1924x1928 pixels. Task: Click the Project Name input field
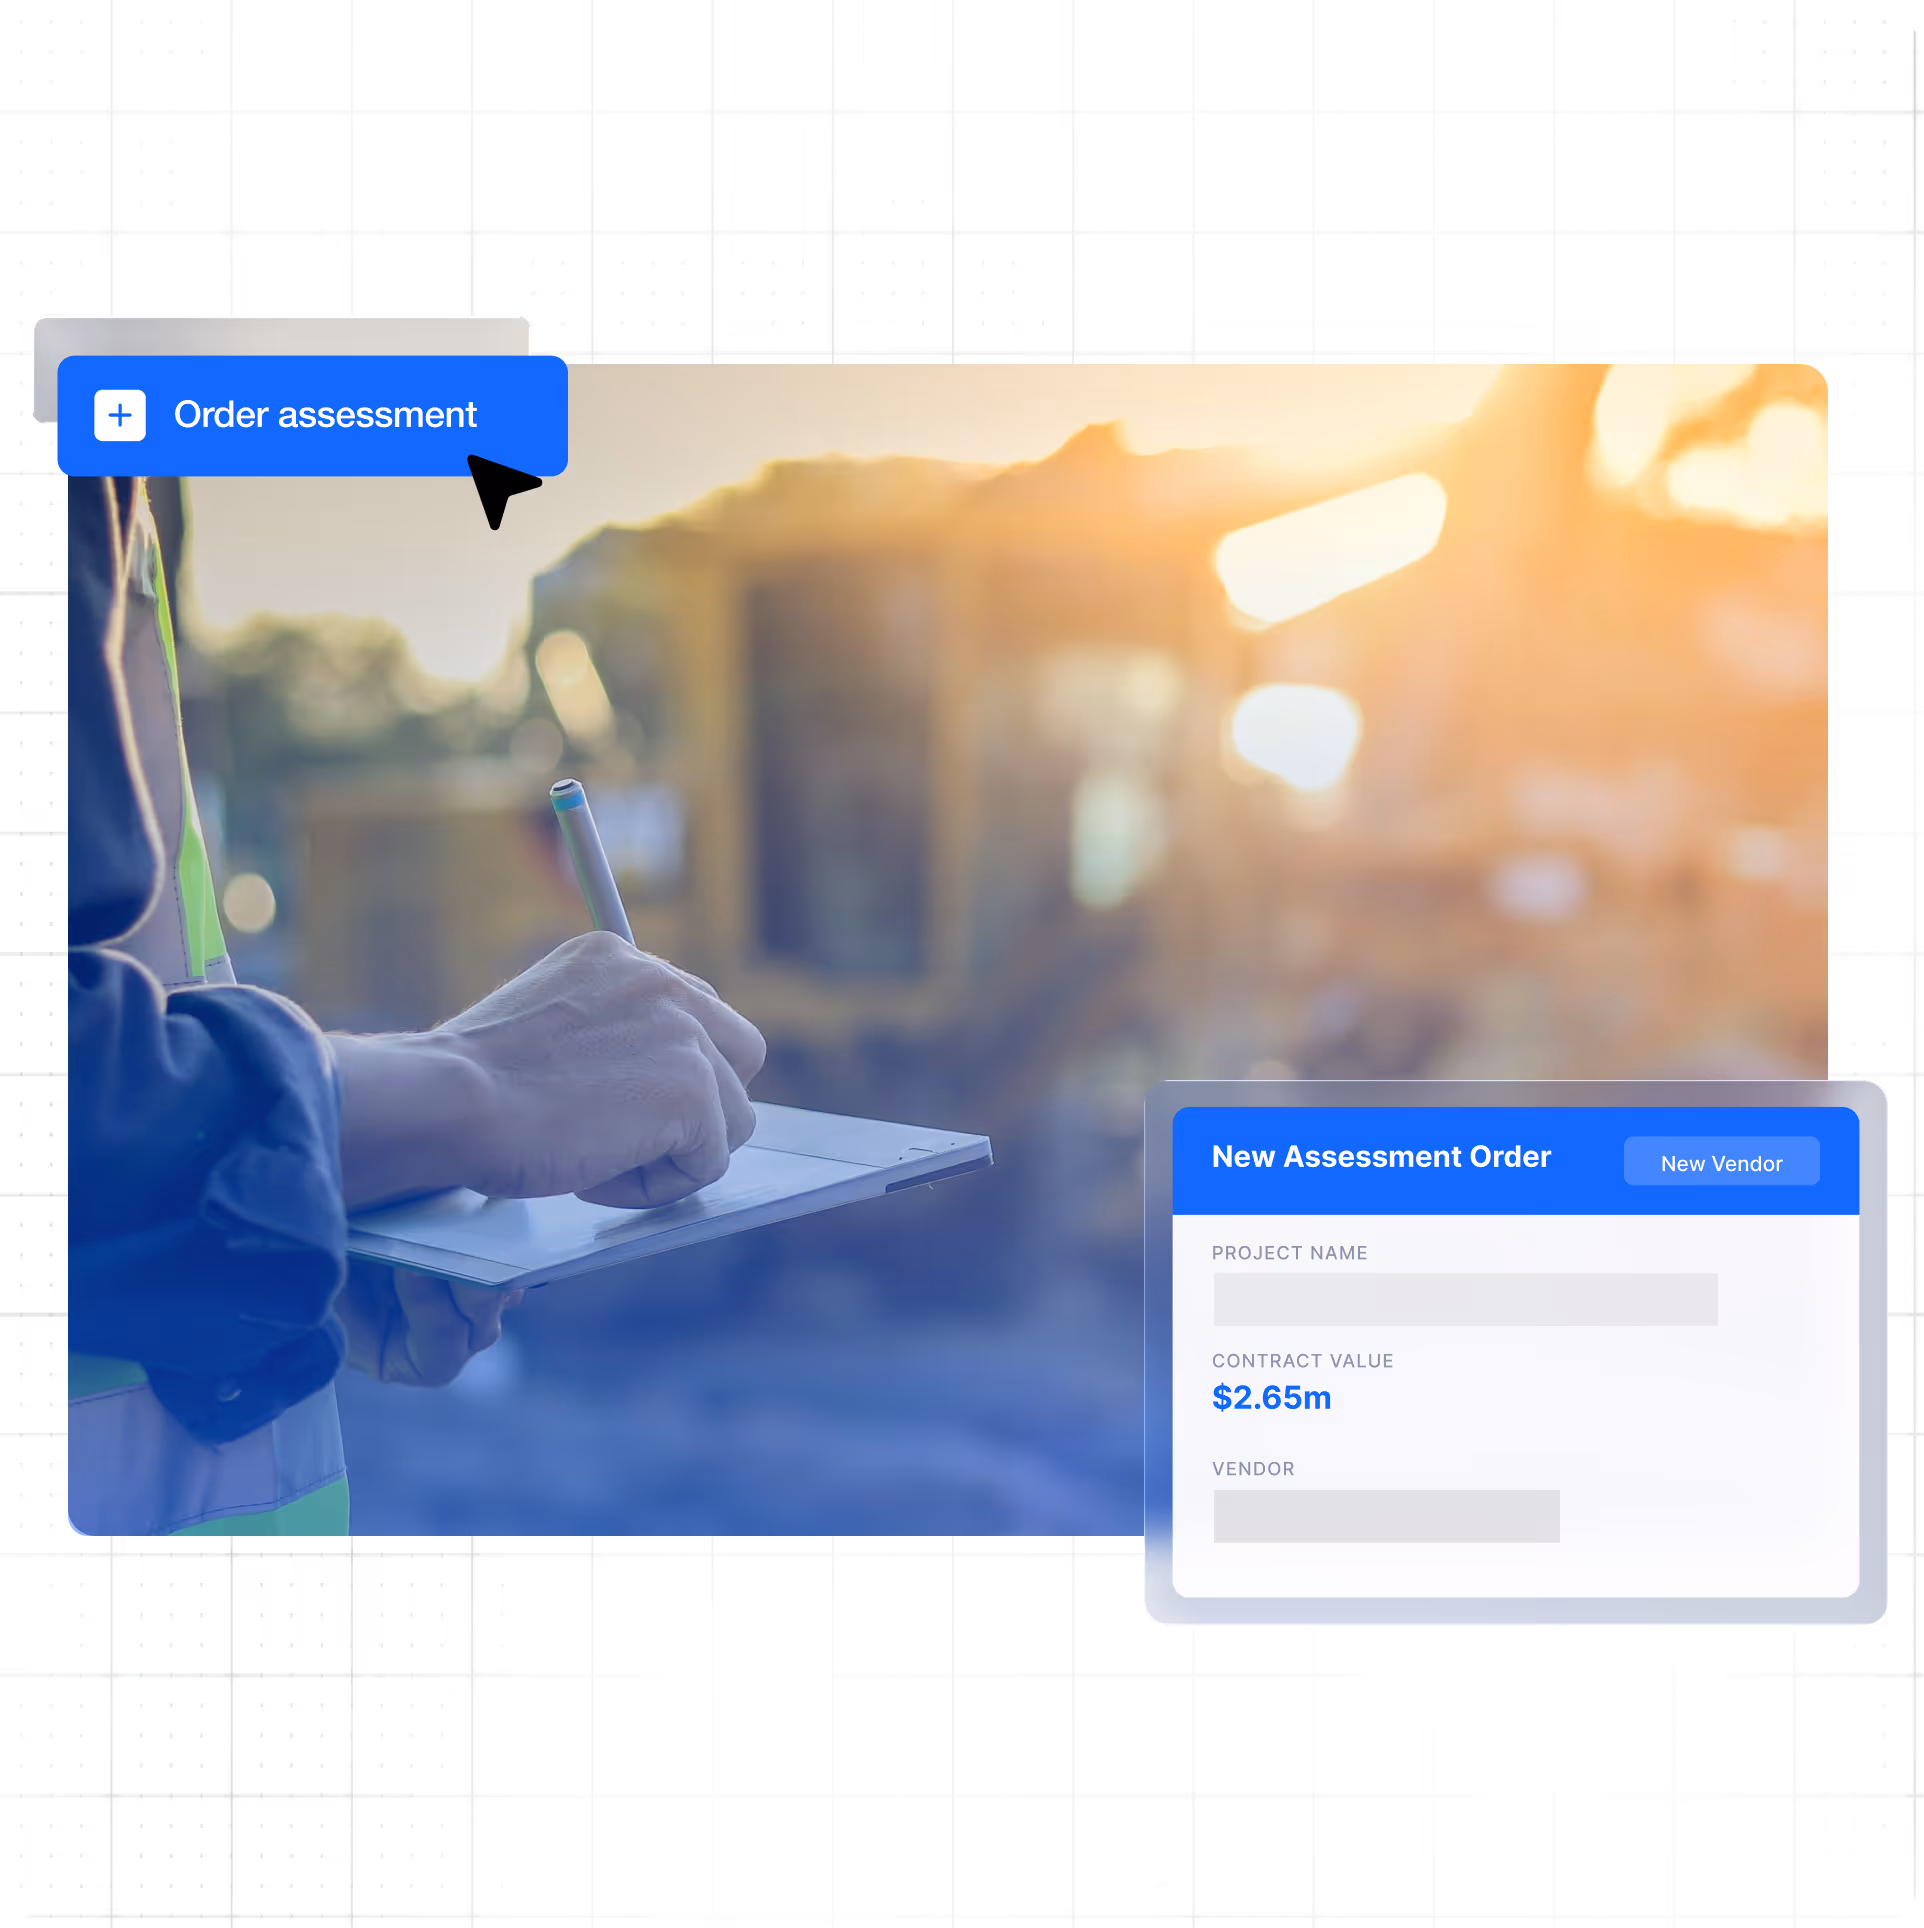coord(1465,1299)
